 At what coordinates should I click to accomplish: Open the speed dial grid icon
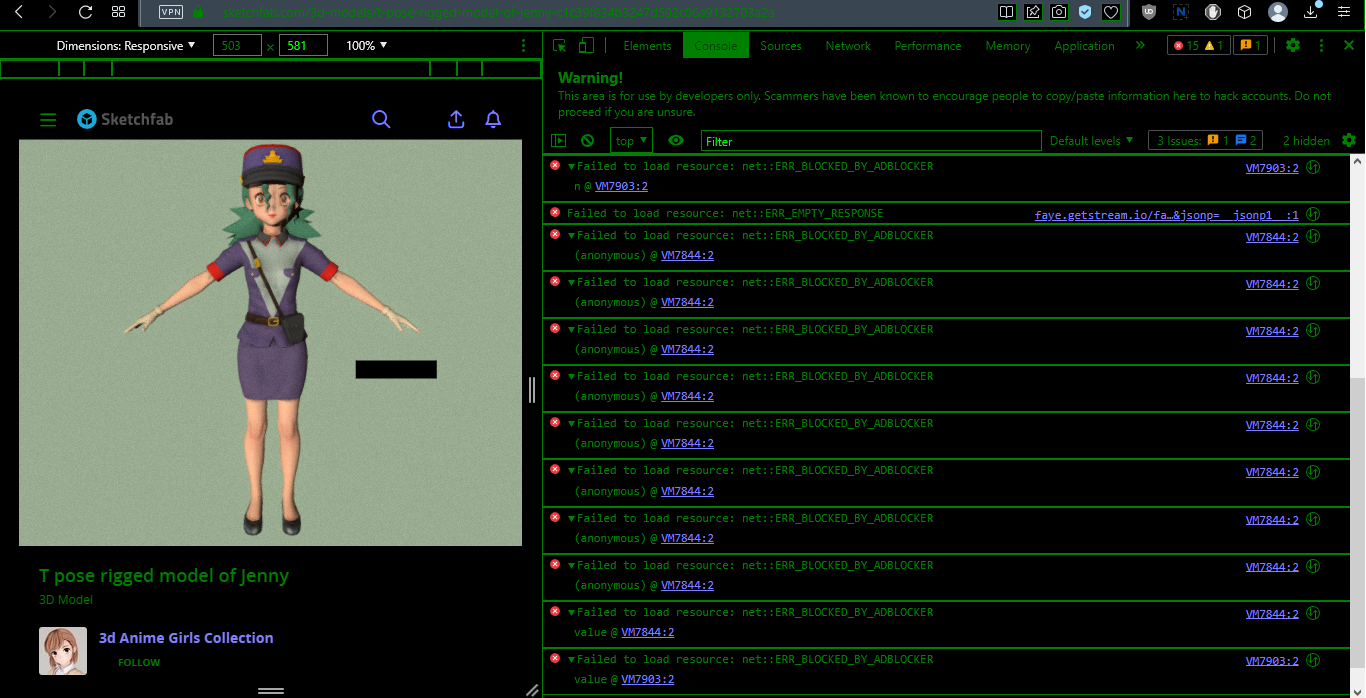pos(118,12)
